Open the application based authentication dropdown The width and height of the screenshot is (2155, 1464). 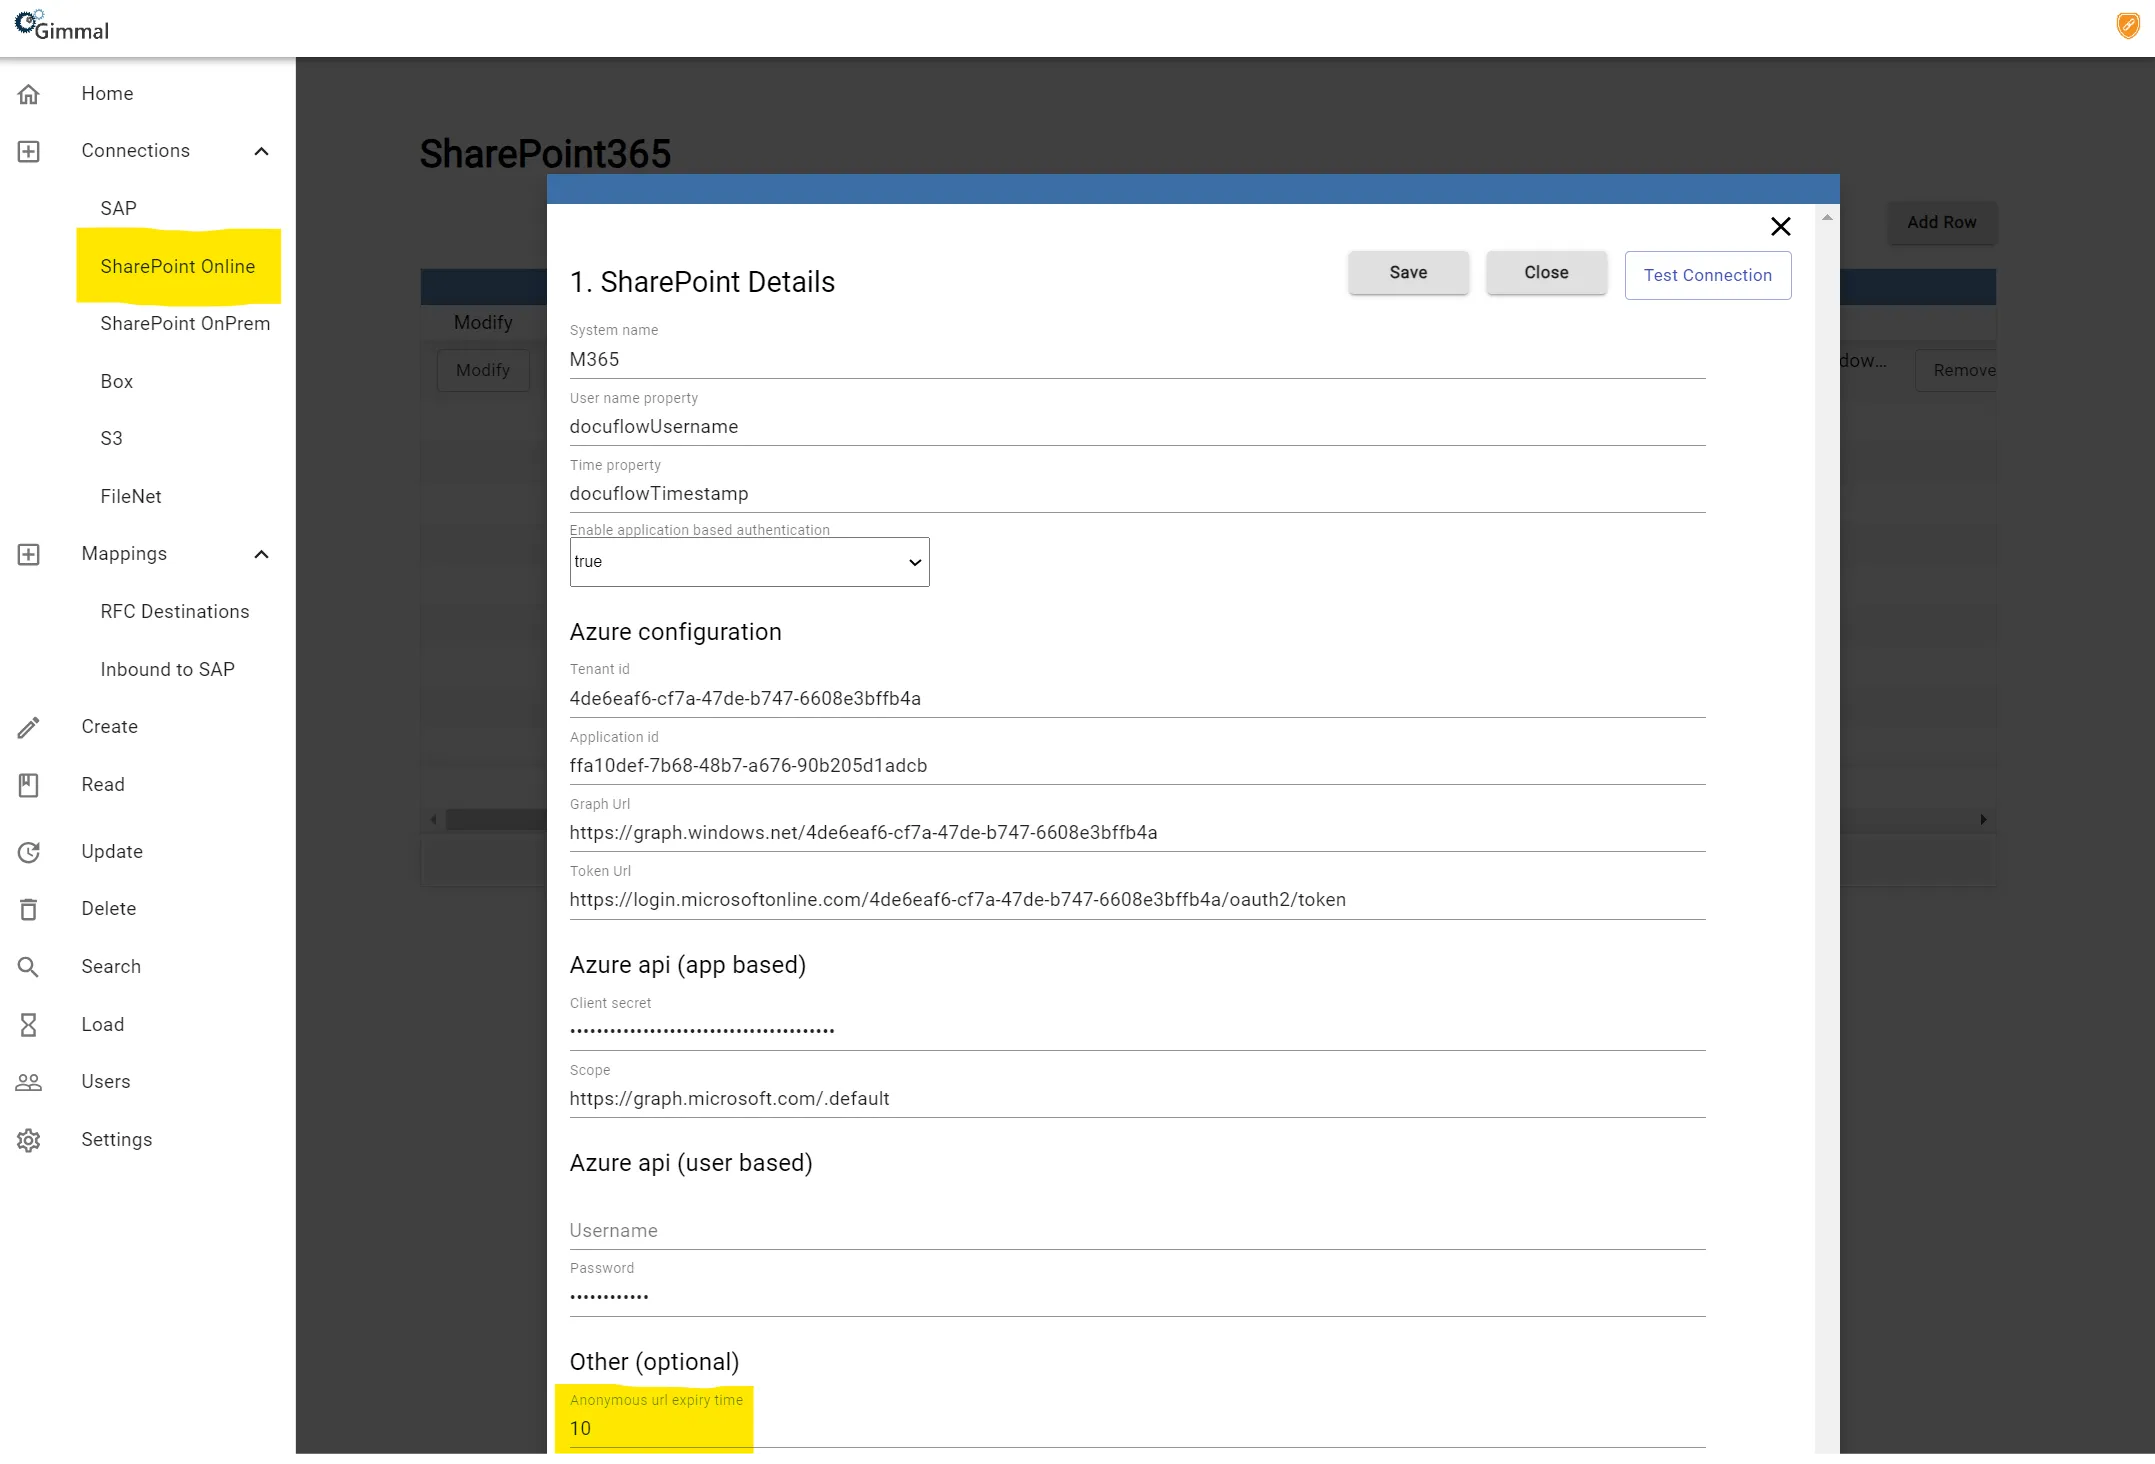(x=749, y=562)
